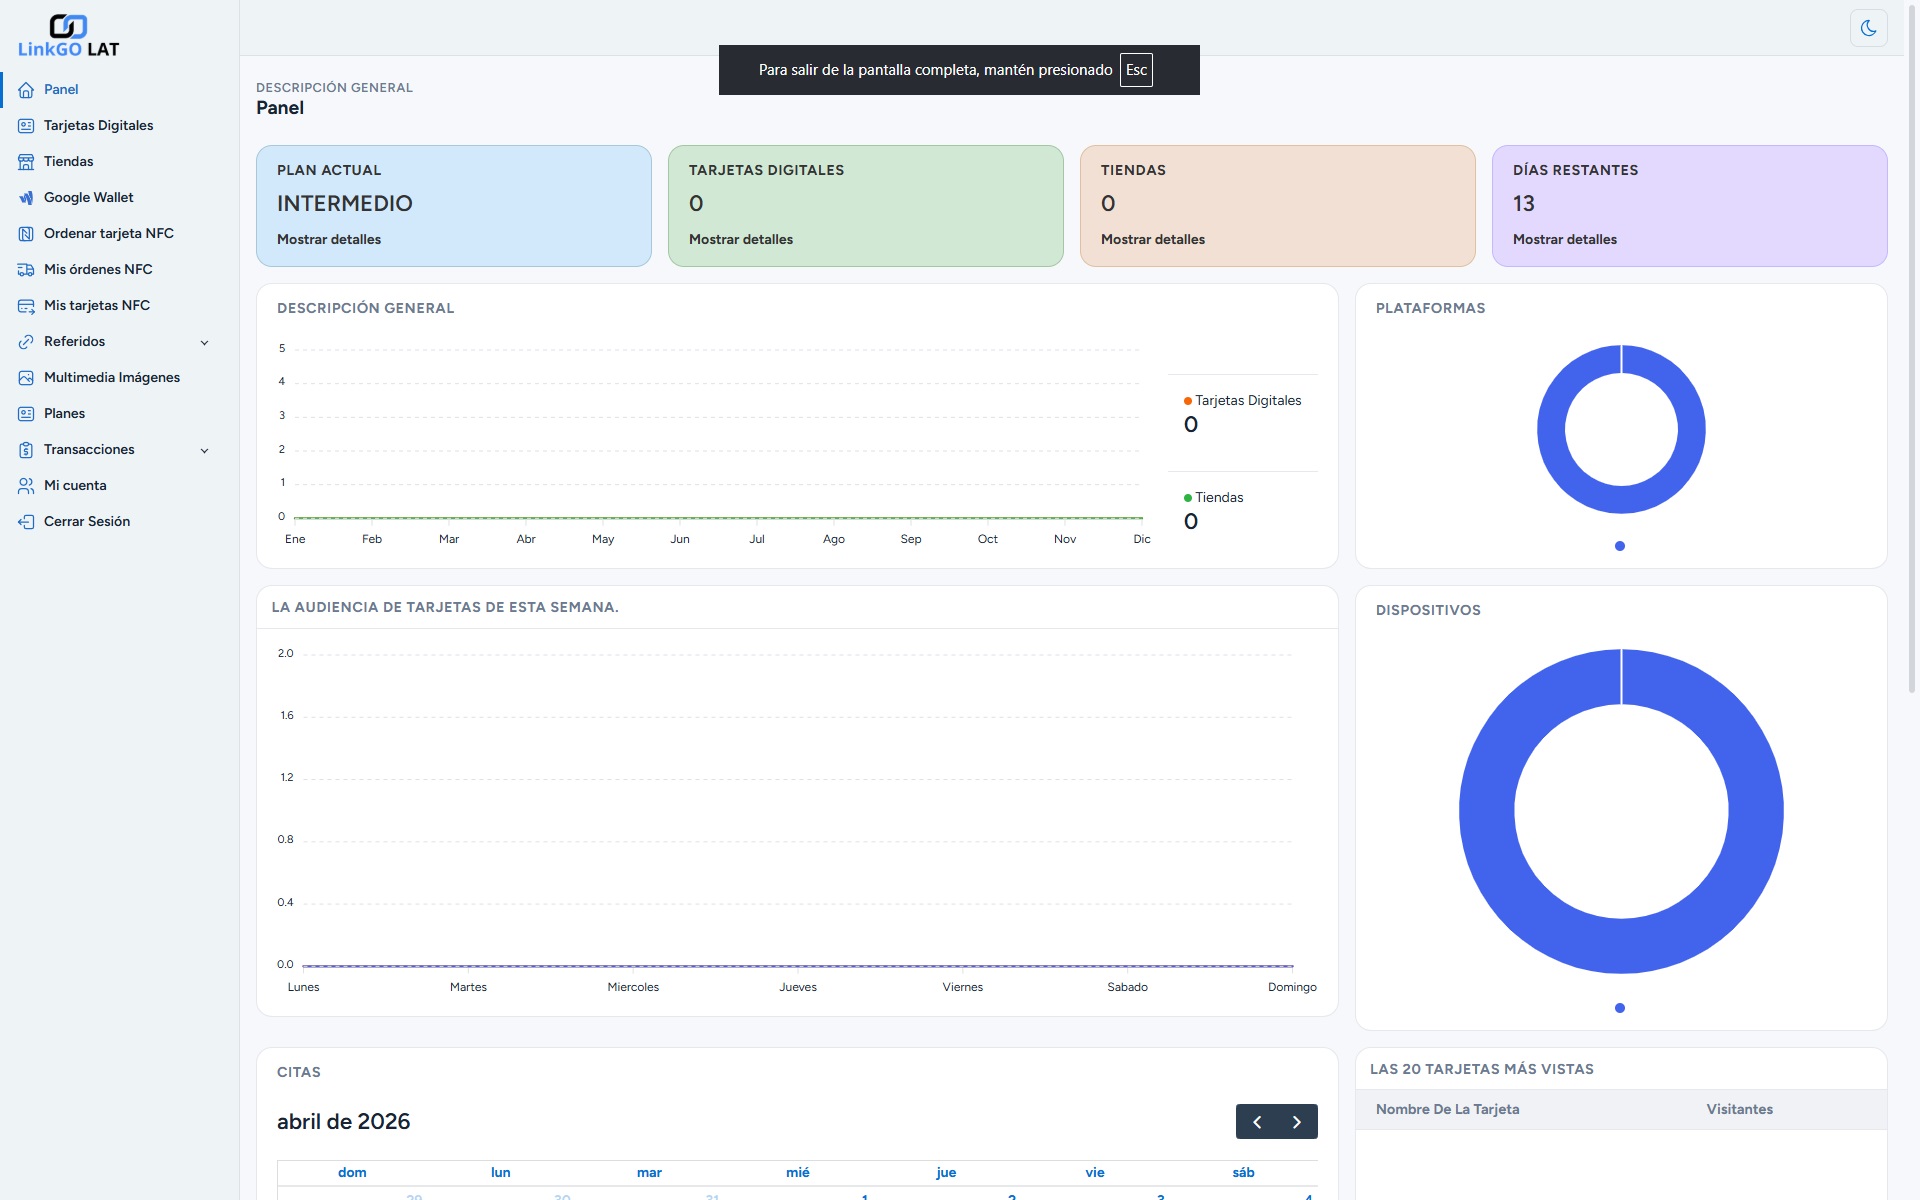The height and width of the screenshot is (1200, 1920).
Task: Toggle Tarjetas Digitales legend in chart
Action: click(1247, 401)
